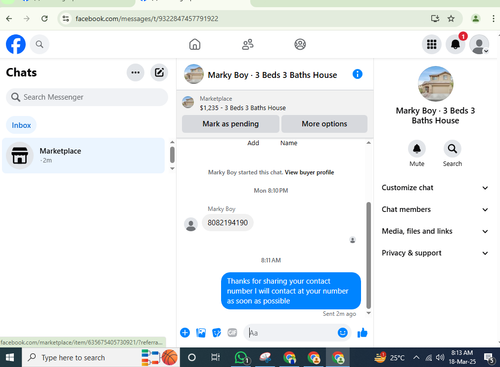Choose a GIF icon
500x367 pixels.
coord(232,332)
